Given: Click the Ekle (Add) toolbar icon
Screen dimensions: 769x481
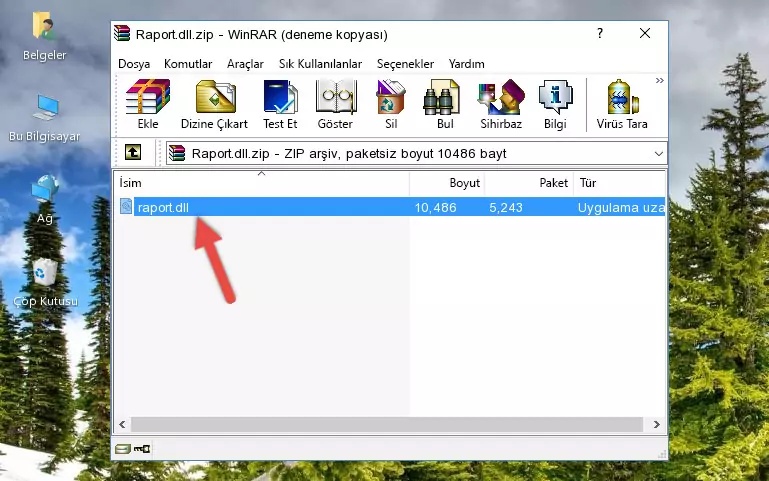Looking at the screenshot, I should [148, 97].
